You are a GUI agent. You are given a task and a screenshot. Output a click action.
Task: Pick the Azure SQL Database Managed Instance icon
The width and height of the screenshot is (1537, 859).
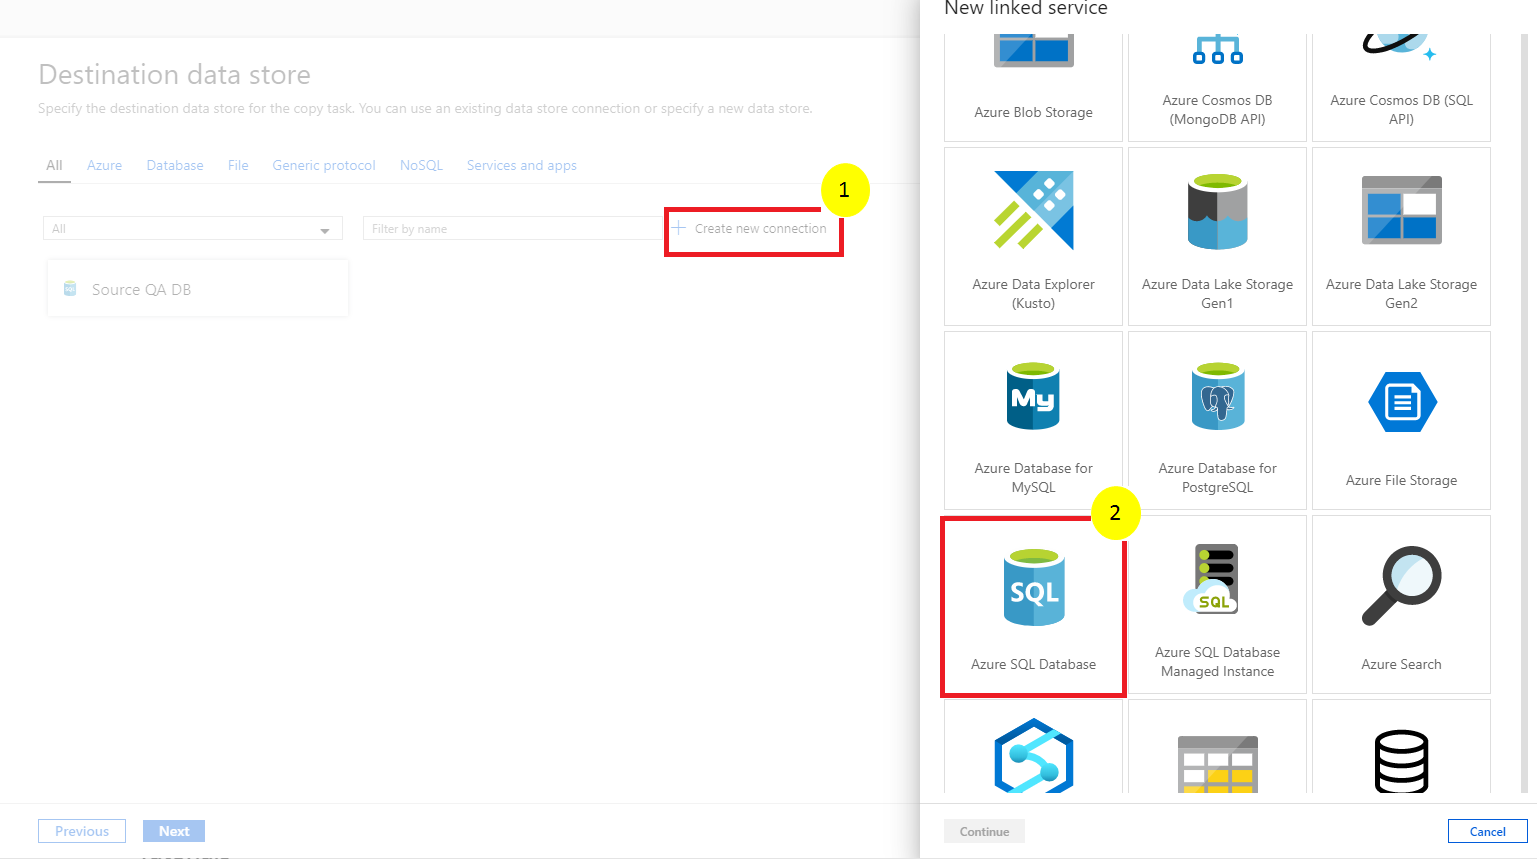click(x=1212, y=579)
